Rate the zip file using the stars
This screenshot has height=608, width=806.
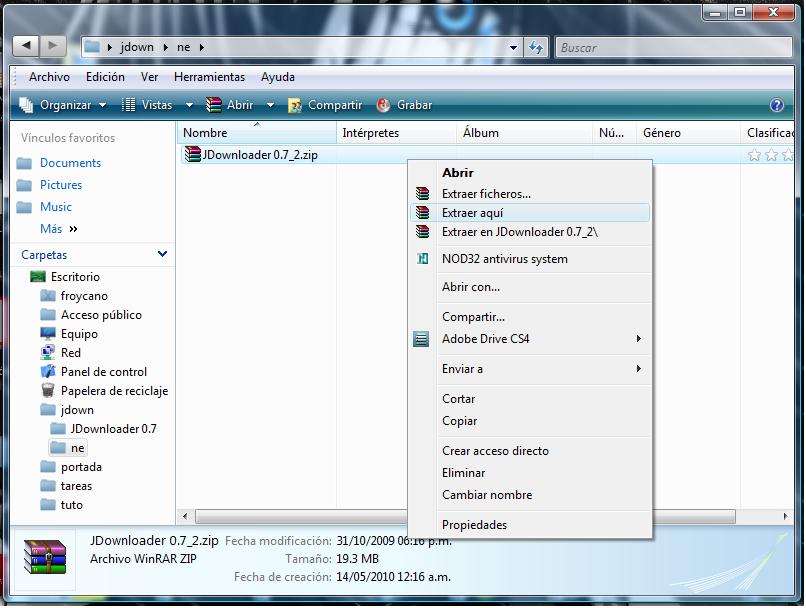773,155
